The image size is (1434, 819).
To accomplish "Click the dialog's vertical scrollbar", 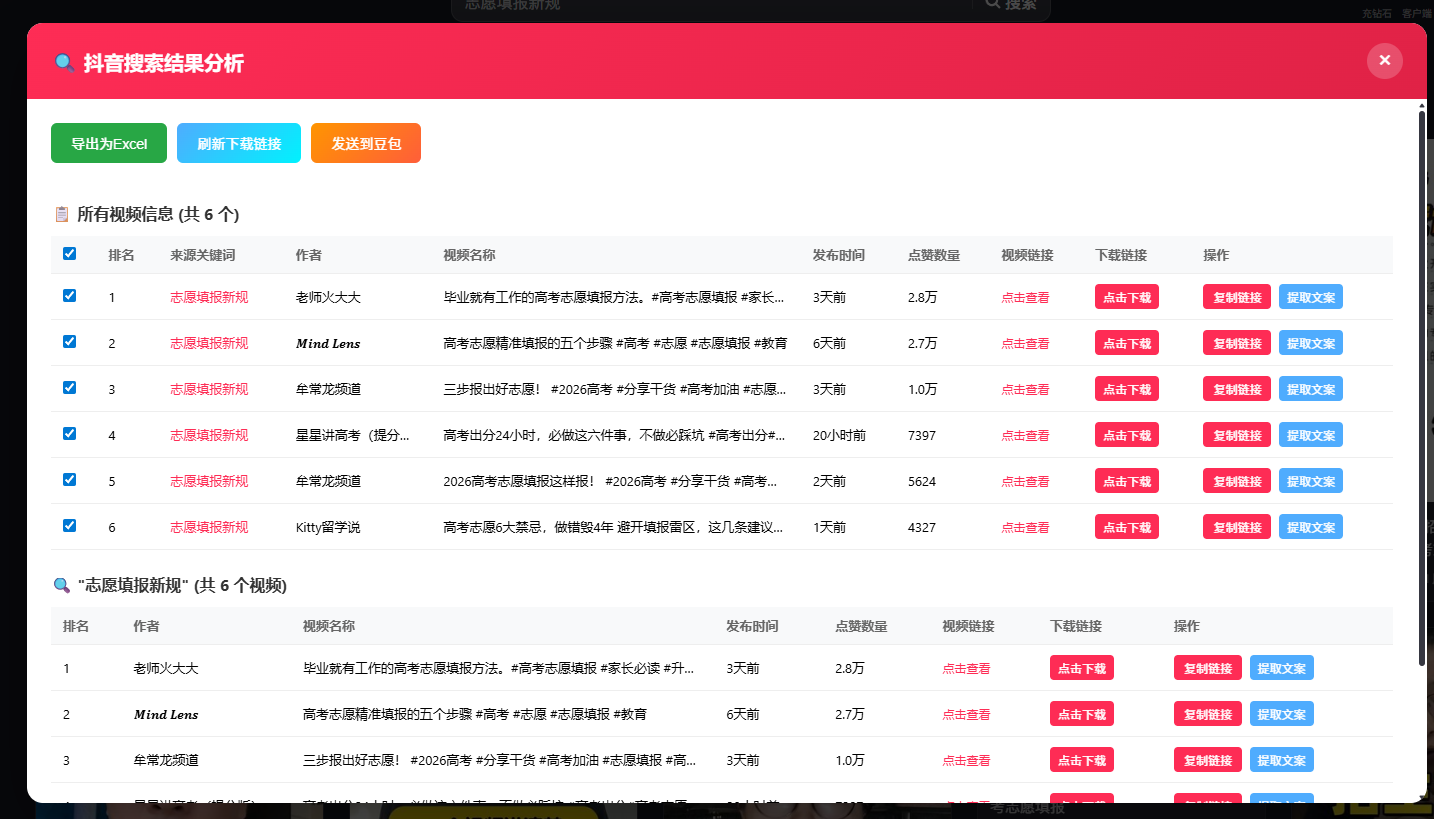I will click(x=1422, y=388).
